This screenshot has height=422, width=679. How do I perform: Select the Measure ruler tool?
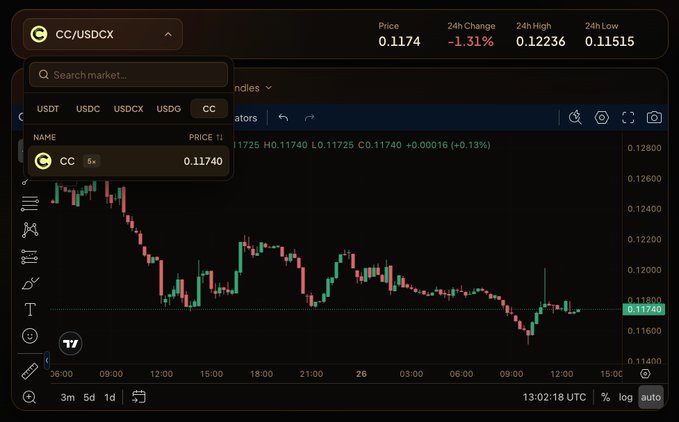click(x=29, y=371)
